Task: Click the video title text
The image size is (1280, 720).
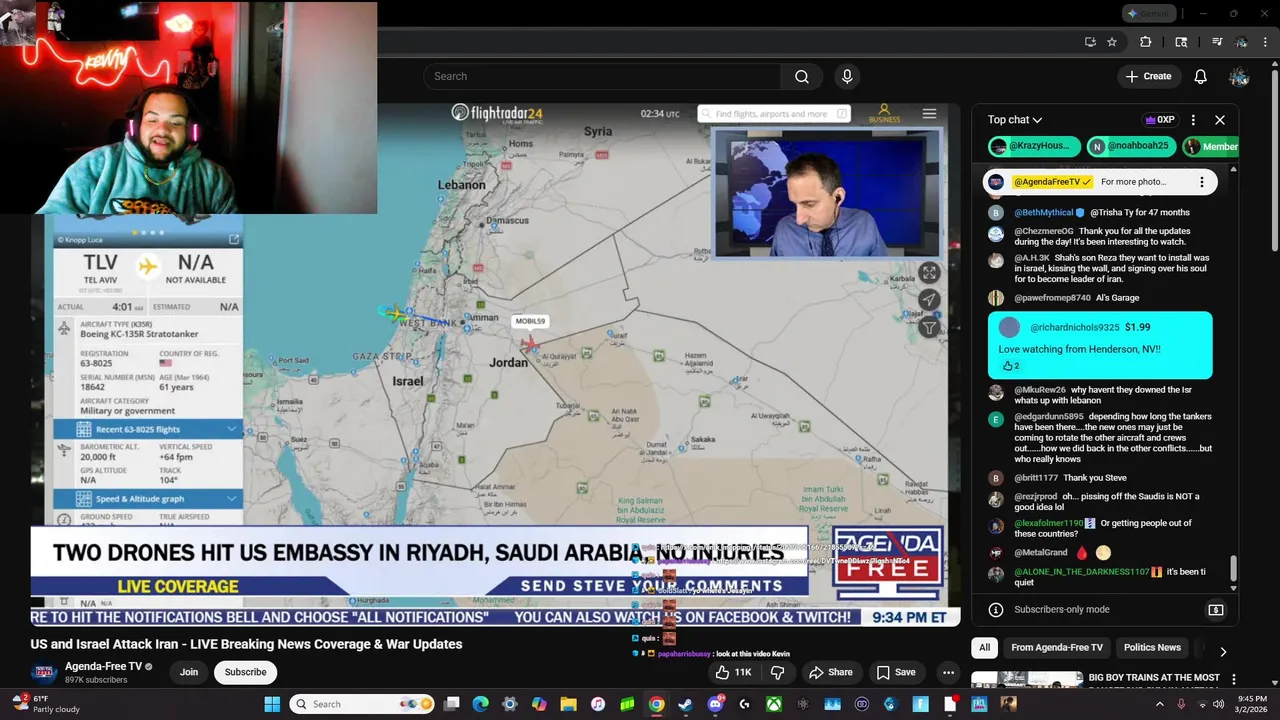Action: pyautogui.click(x=246, y=644)
